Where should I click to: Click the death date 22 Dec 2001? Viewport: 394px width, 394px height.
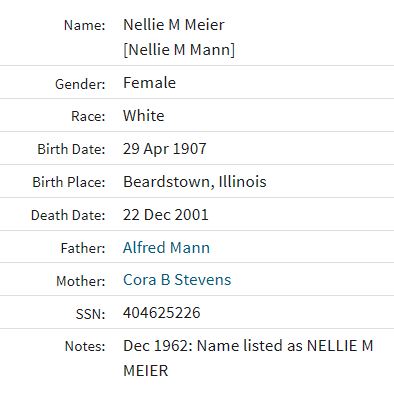click(x=166, y=215)
